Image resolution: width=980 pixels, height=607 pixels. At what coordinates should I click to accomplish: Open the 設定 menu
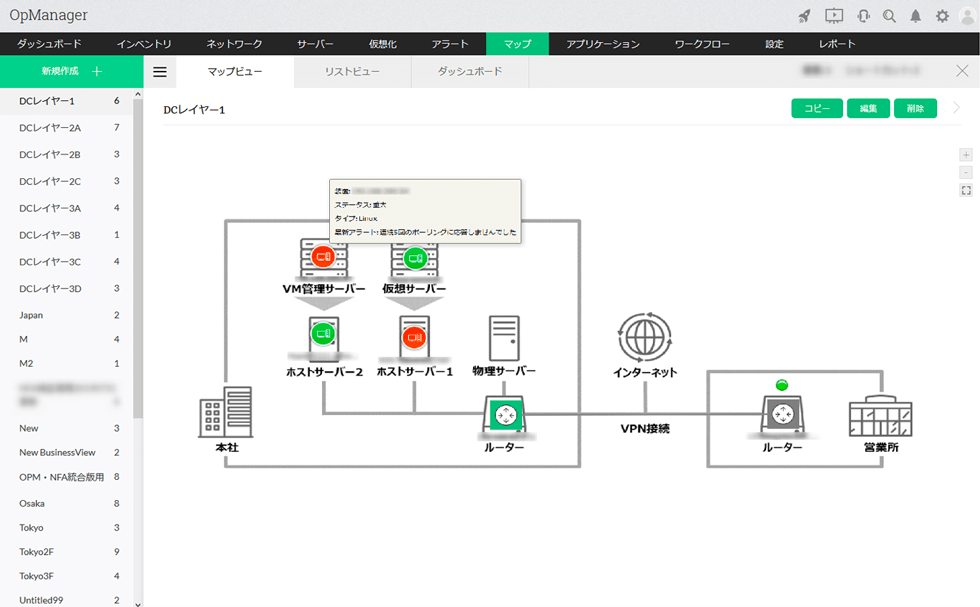tap(774, 44)
